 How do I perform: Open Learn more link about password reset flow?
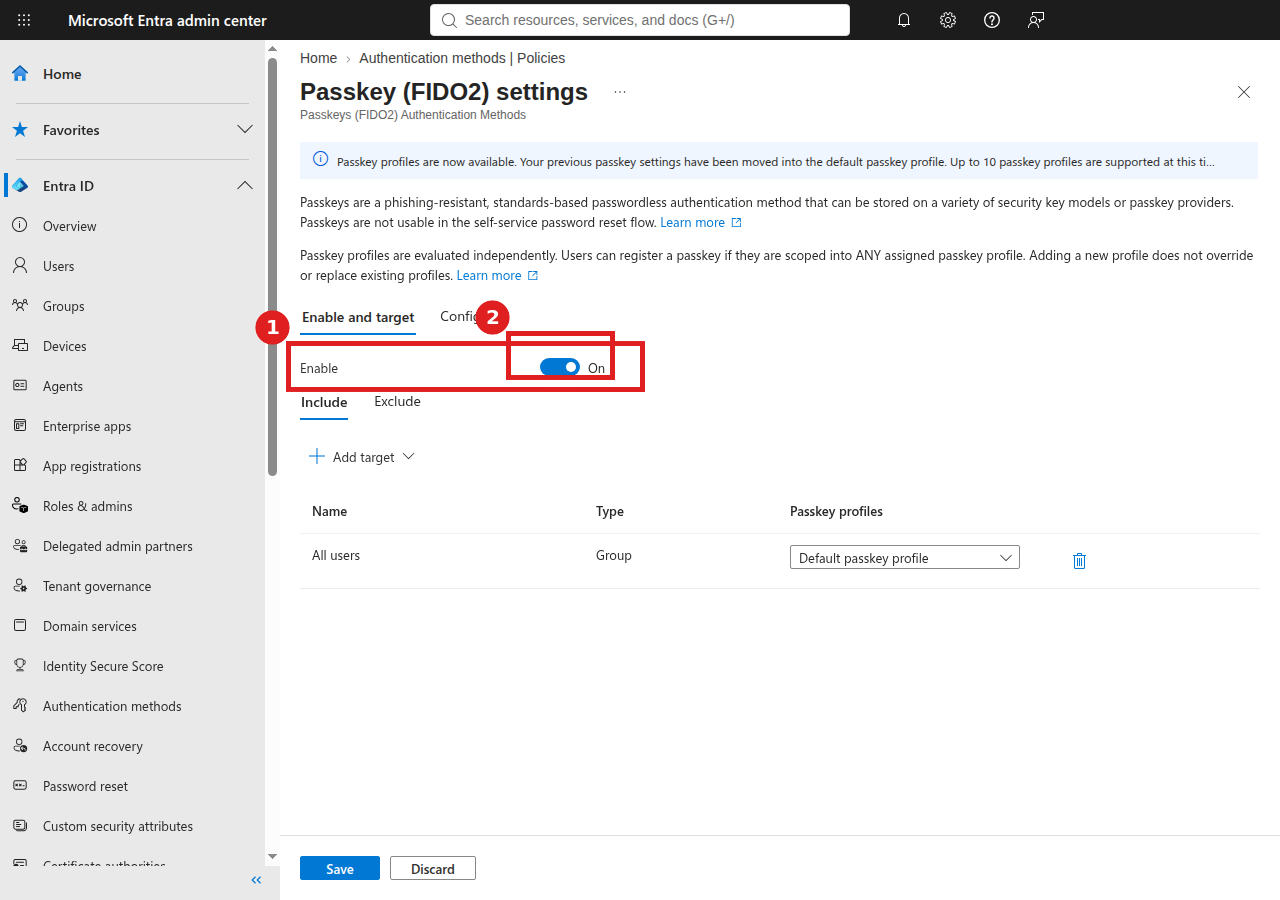[701, 223]
